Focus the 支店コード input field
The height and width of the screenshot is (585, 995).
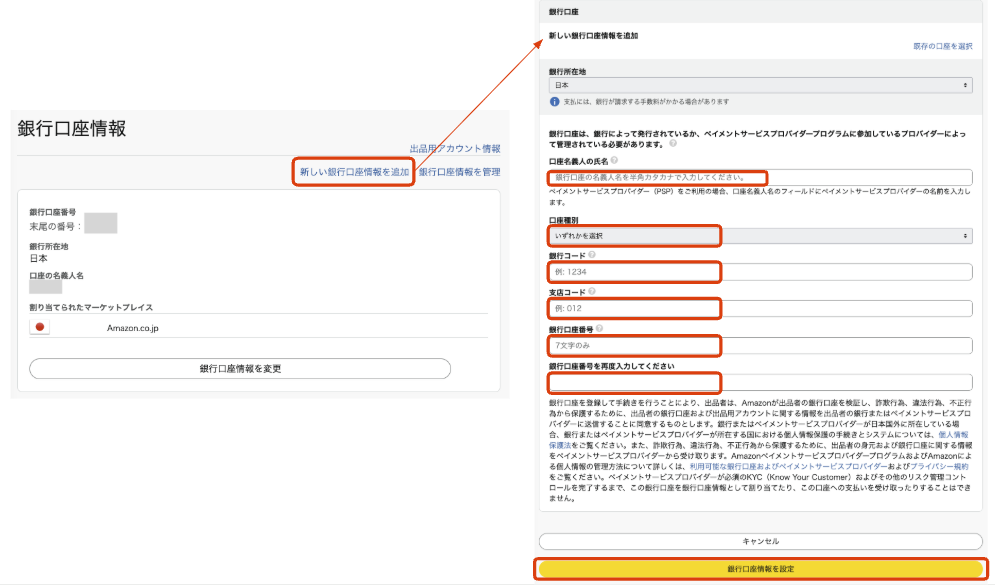coord(760,309)
